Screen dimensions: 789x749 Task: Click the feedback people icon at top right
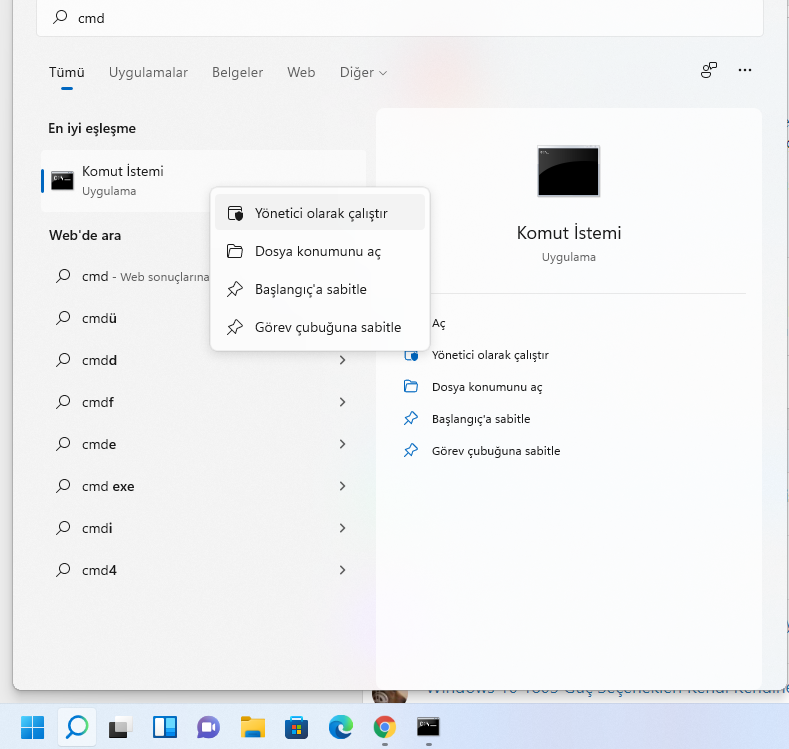click(708, 70)
